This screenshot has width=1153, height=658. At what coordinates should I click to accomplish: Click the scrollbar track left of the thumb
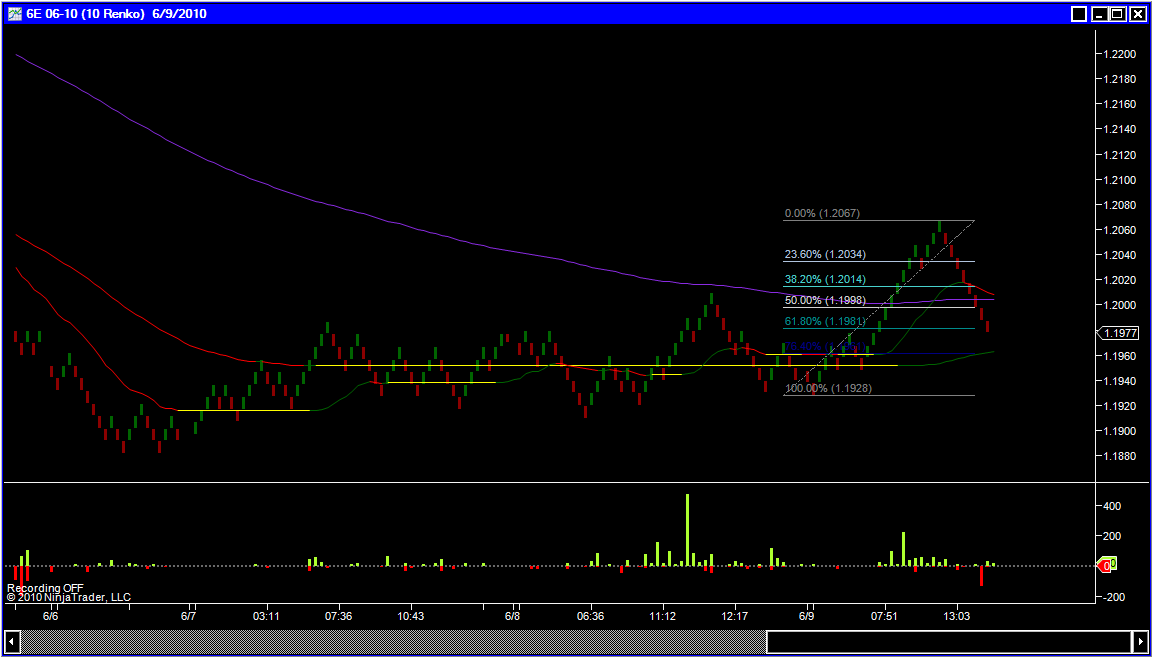coord(394,642)
